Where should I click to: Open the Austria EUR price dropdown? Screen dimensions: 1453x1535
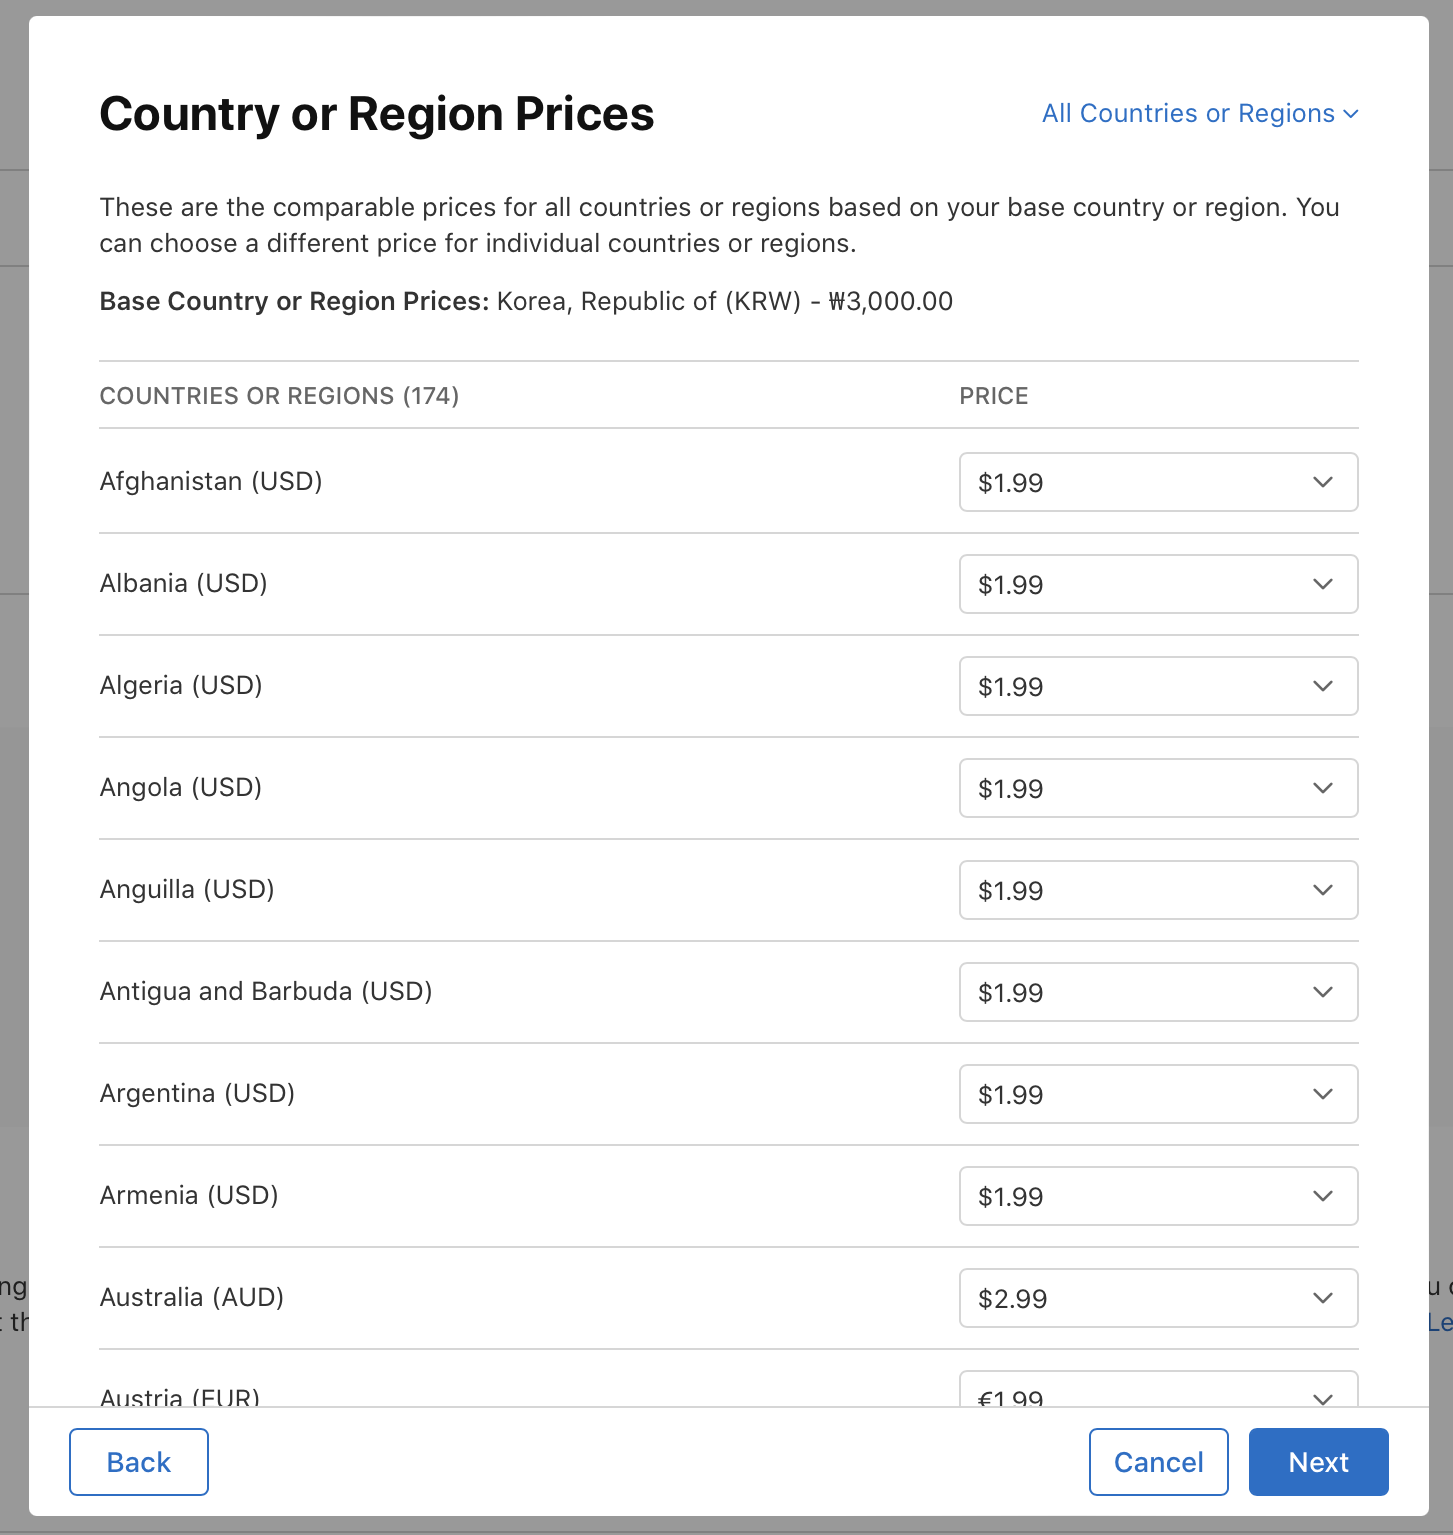click(1157, 1392)
